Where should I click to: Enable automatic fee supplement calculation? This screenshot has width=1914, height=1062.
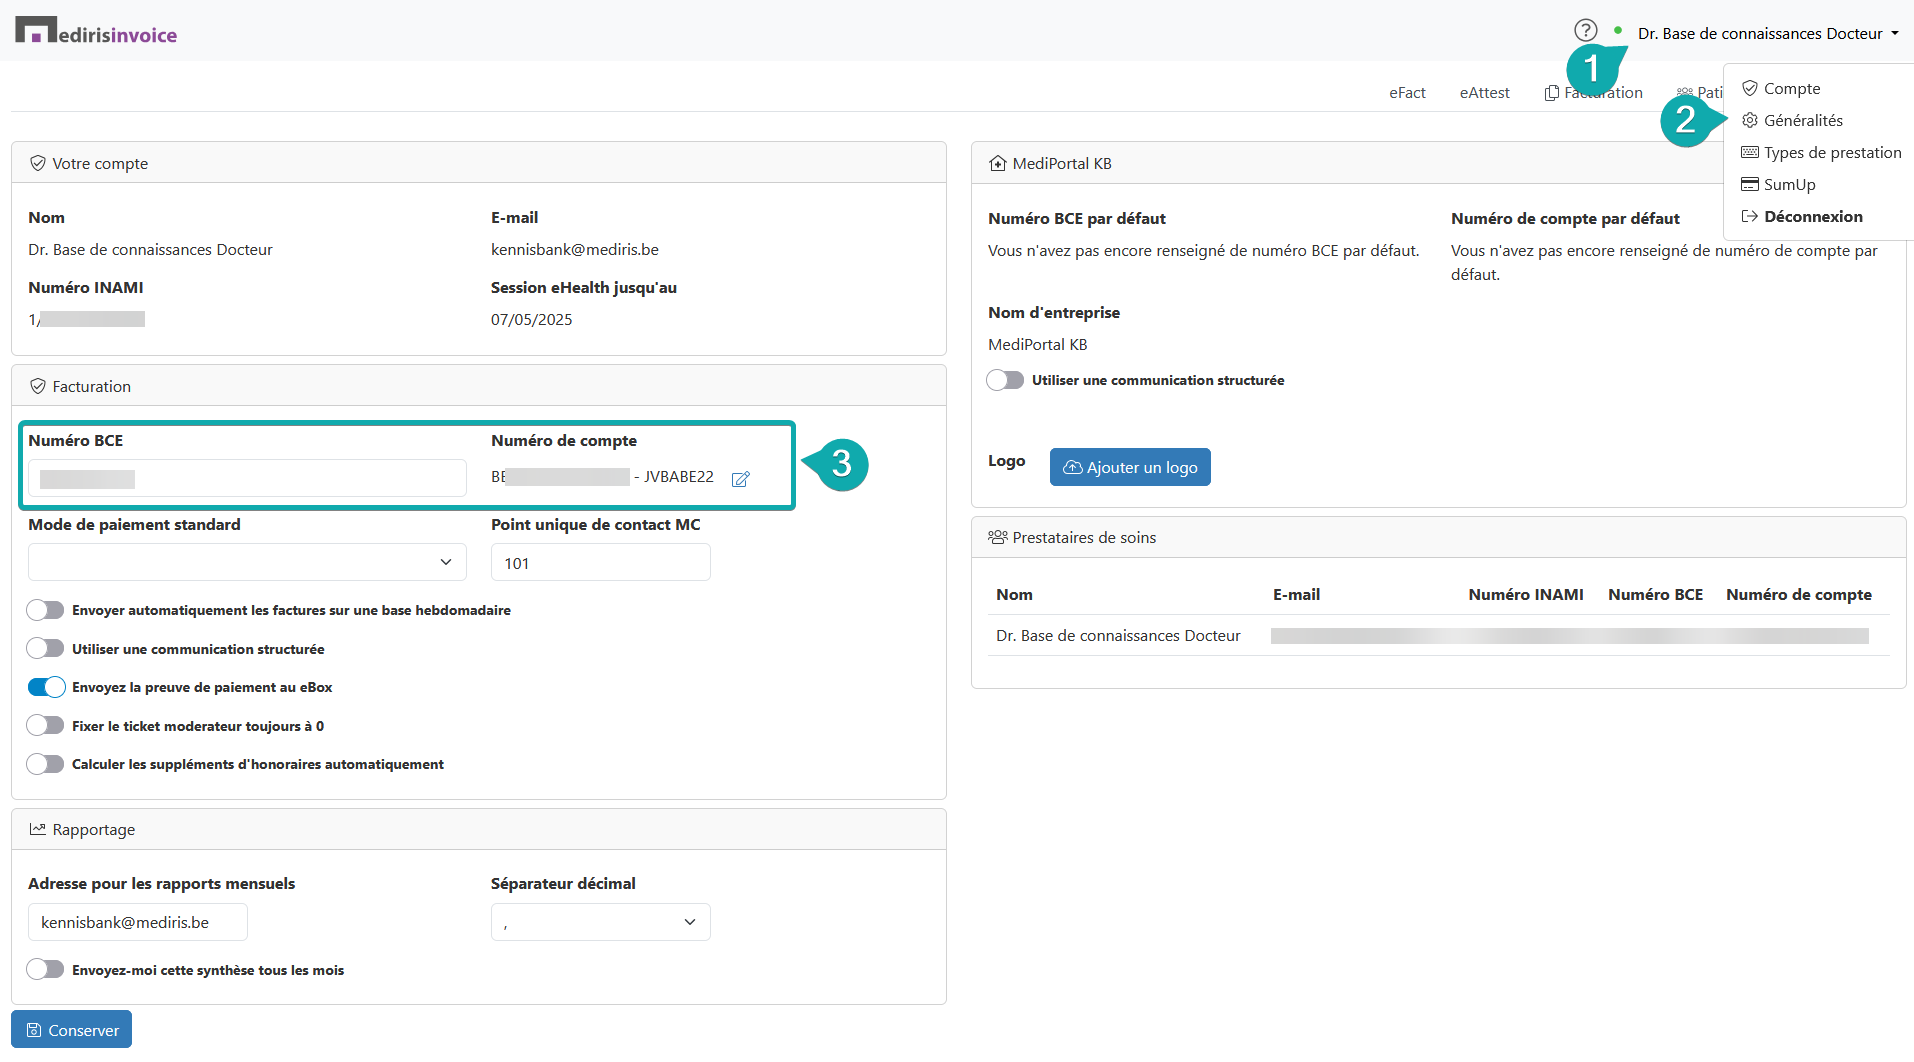click(45, 764)
